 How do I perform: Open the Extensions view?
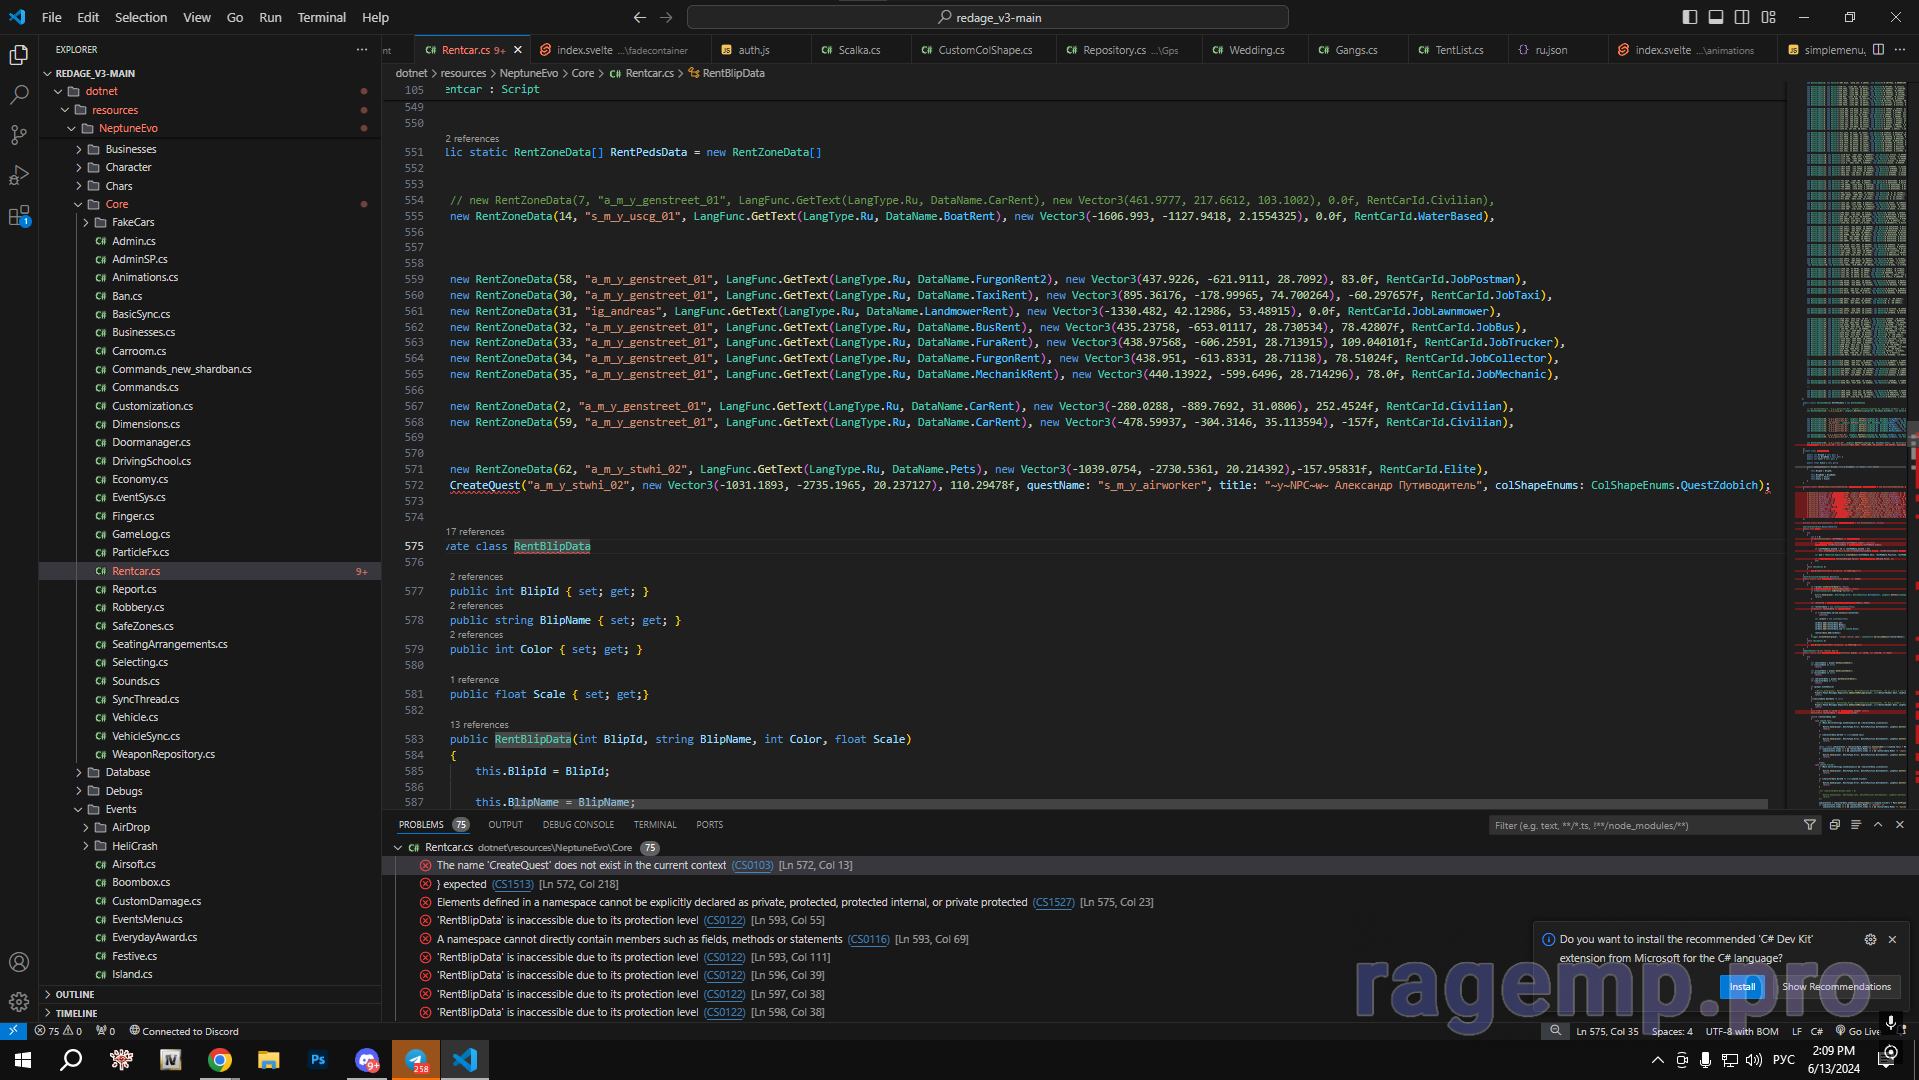pyautogui.click(x=19, y=216)
